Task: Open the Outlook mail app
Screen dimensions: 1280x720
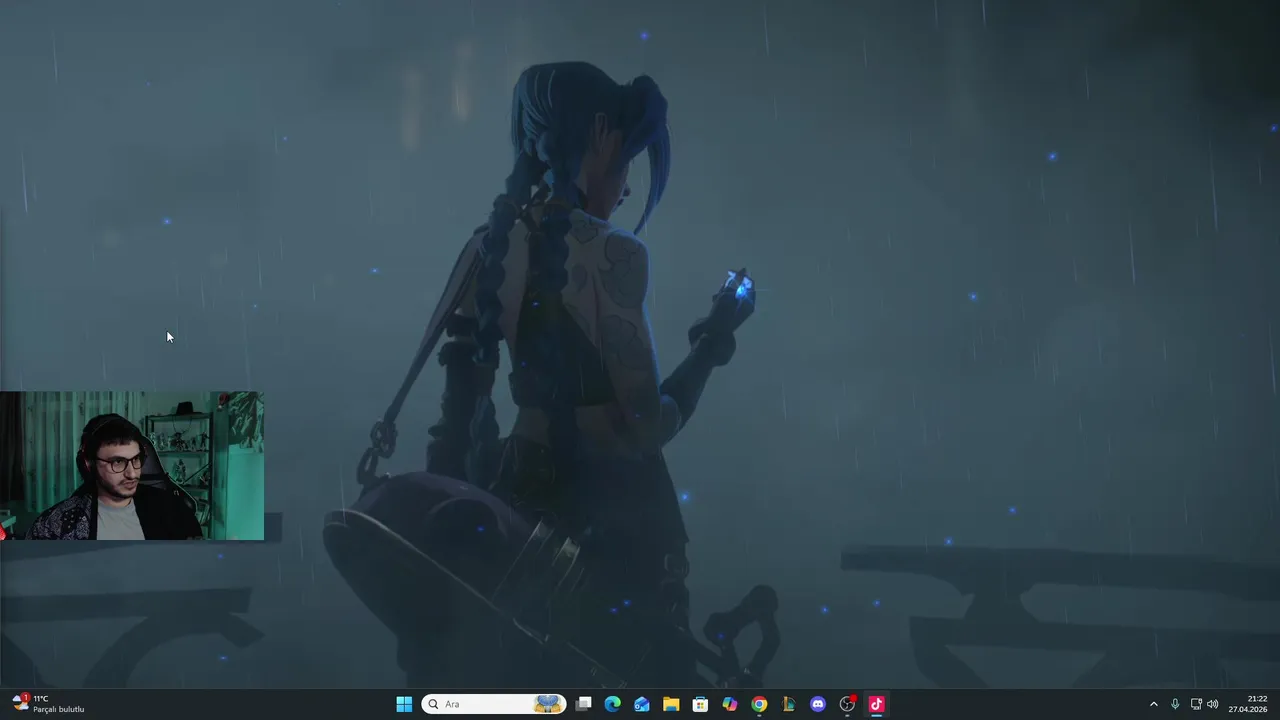Action: pyautogui.click(x=642, y=704)
